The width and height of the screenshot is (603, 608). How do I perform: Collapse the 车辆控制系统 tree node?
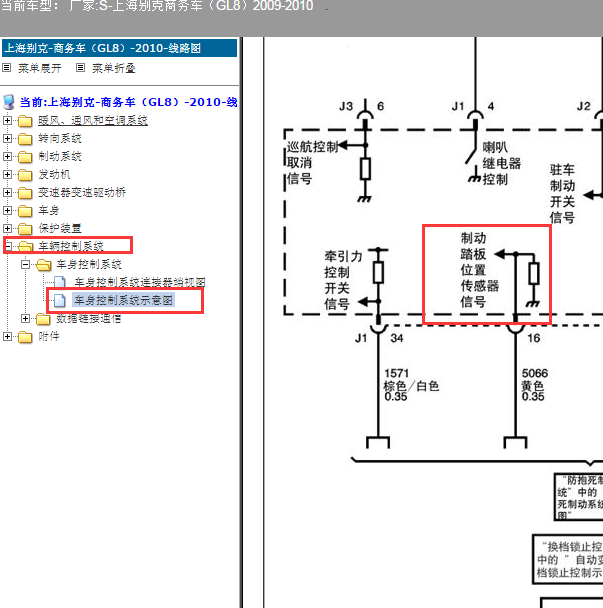8,246
